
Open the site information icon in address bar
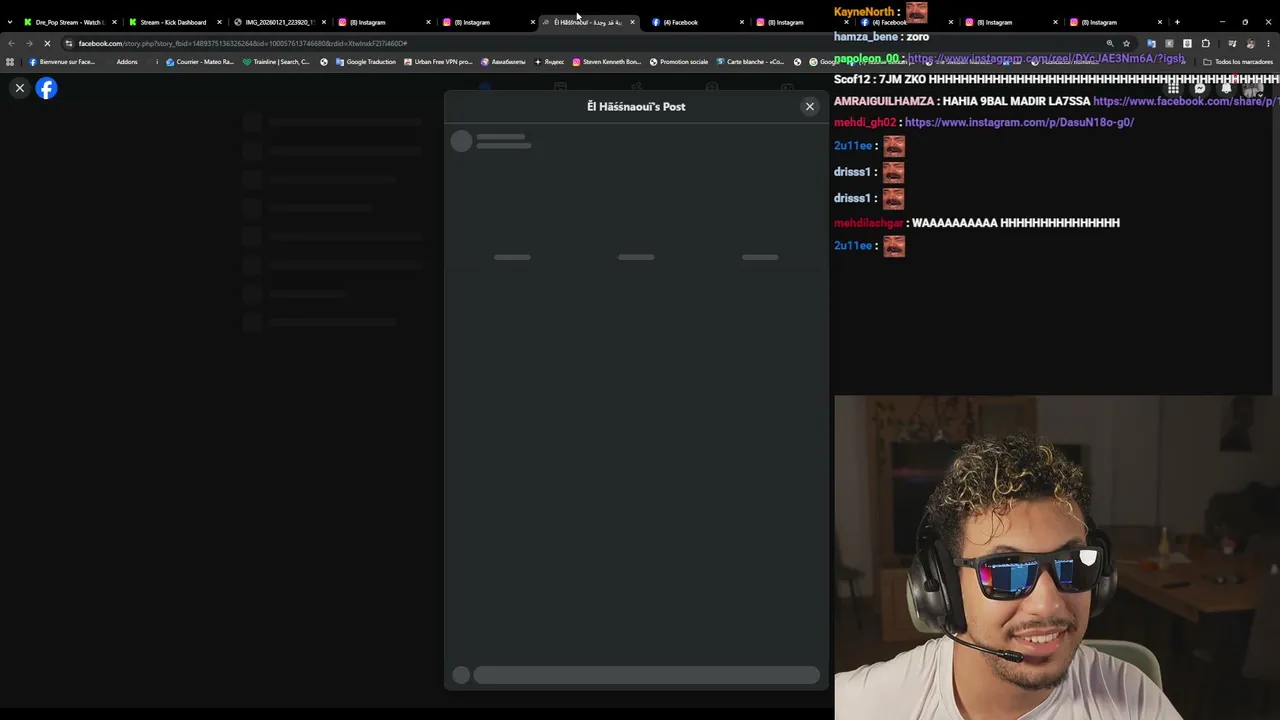[x=69, y=43]
